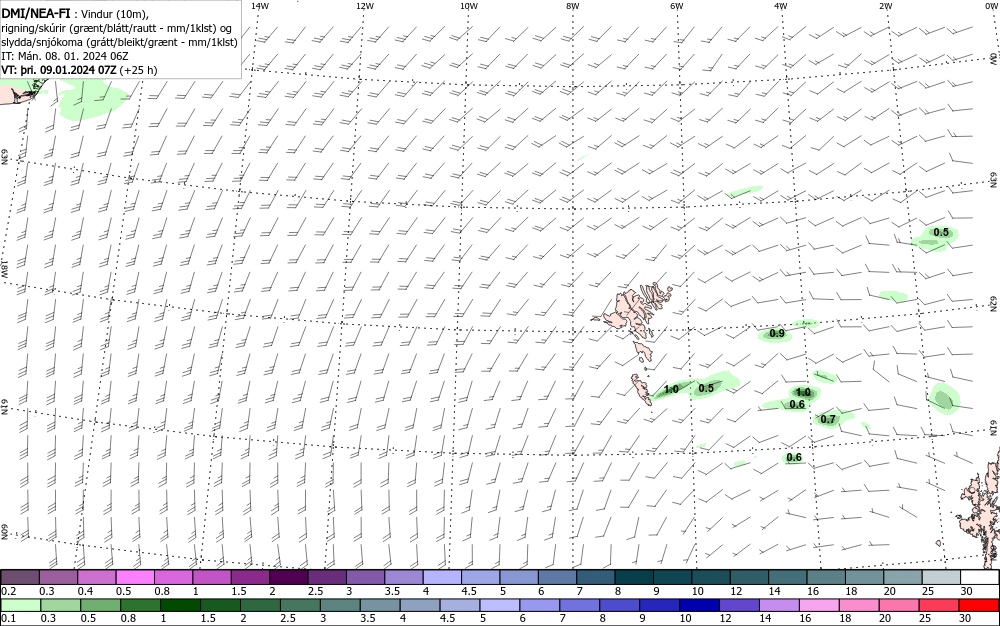
Task: Click the 1.0 value directly above a 0.6
Action: 804,393
